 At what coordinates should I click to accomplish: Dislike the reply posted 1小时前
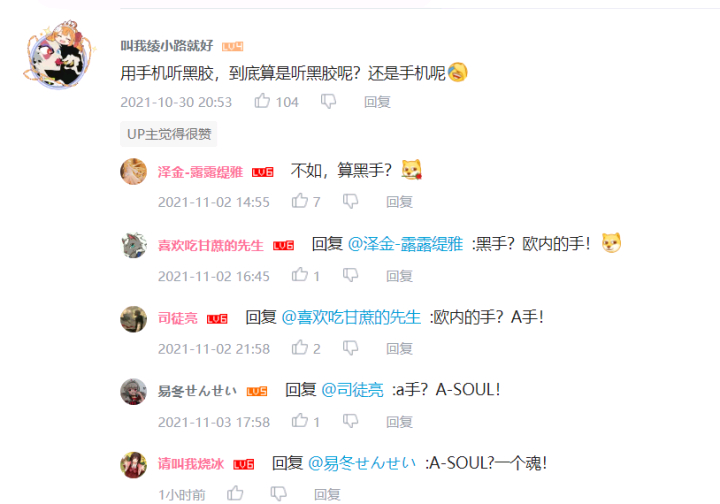tap(278, 494)
